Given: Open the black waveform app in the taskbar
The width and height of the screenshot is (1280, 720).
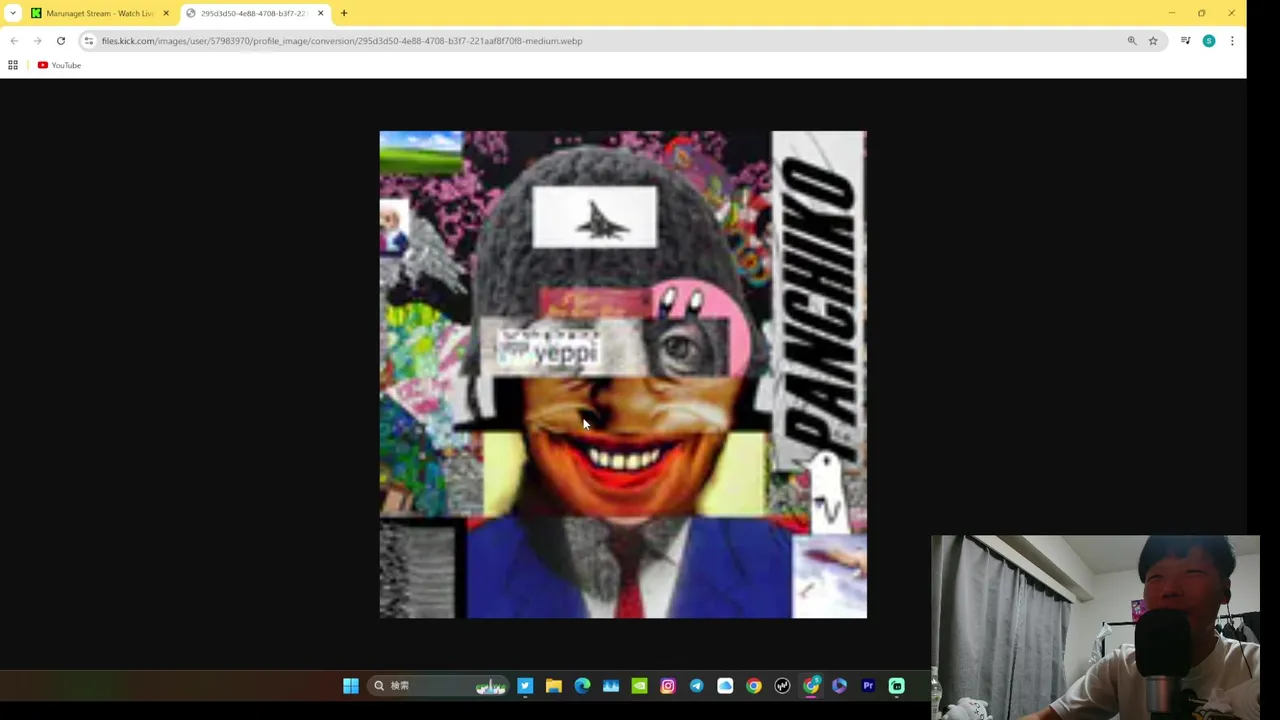Looking at the screenshot, I should tap(782, 686).
